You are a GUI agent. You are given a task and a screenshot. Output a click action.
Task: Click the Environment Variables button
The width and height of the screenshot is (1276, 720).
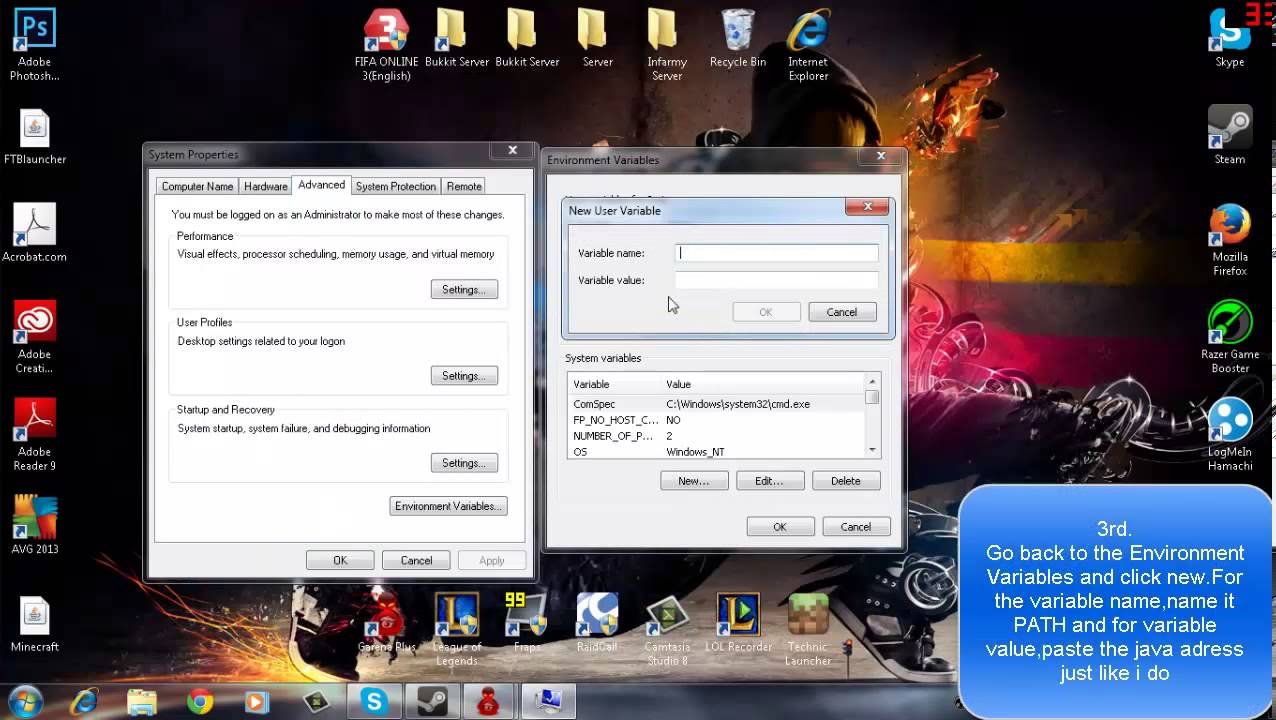coord(448,506)
